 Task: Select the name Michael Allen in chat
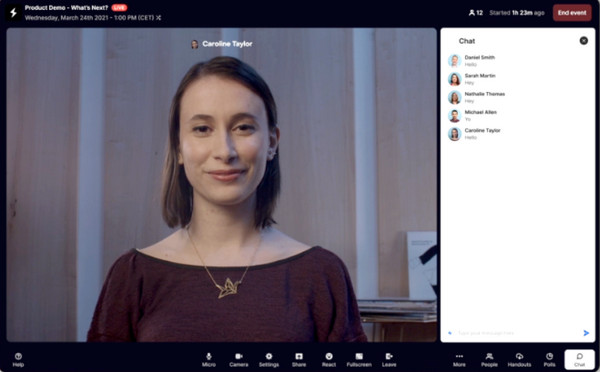pos(481,112)
